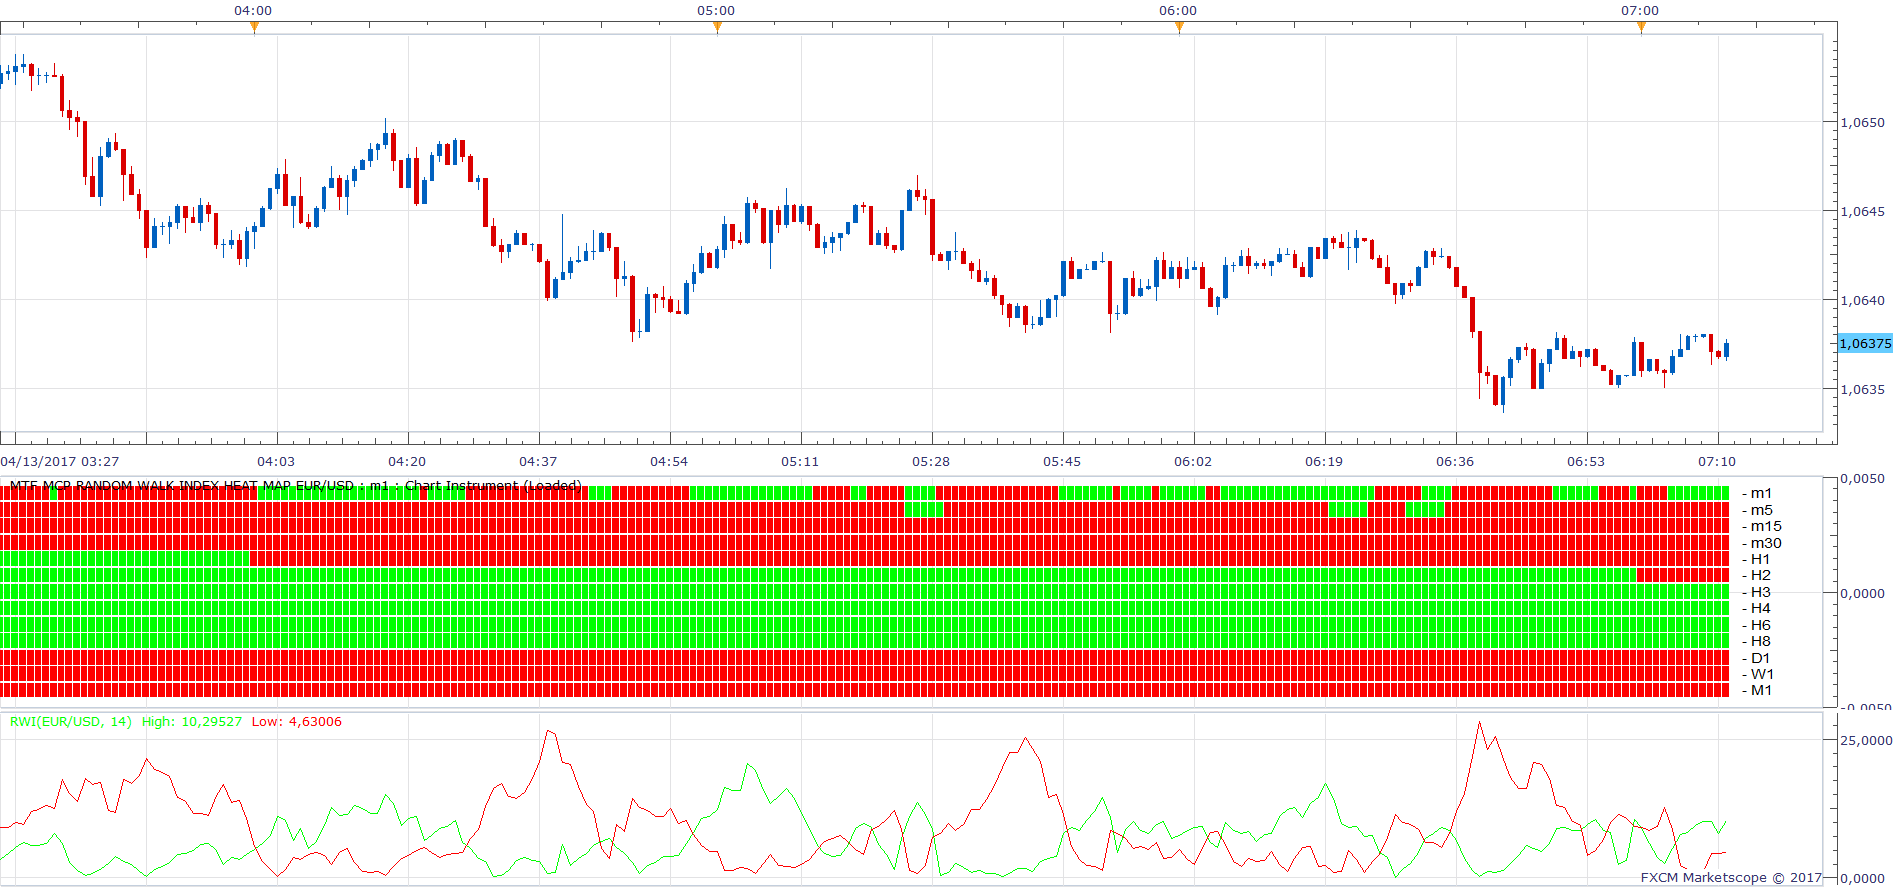
Task: Select the W1 heat map row label
Action: point(1758,674)
